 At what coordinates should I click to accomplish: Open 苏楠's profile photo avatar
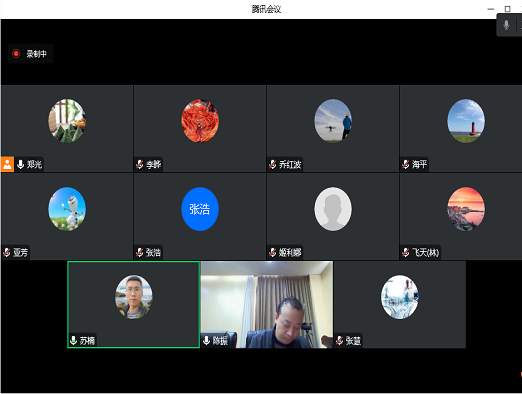coord(134,297)
